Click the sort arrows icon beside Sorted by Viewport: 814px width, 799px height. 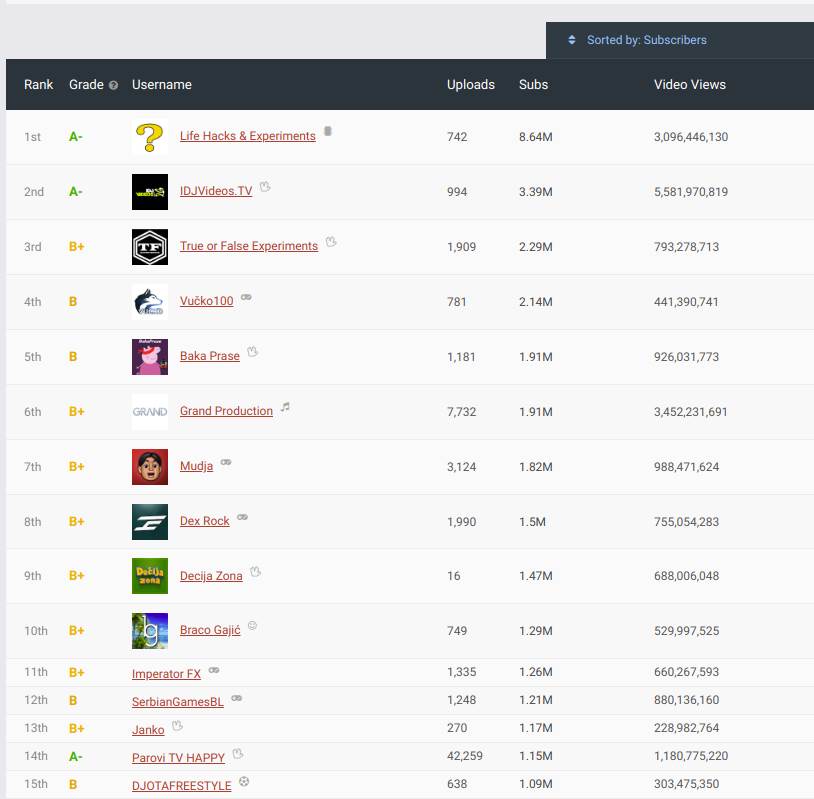[571, 40]
